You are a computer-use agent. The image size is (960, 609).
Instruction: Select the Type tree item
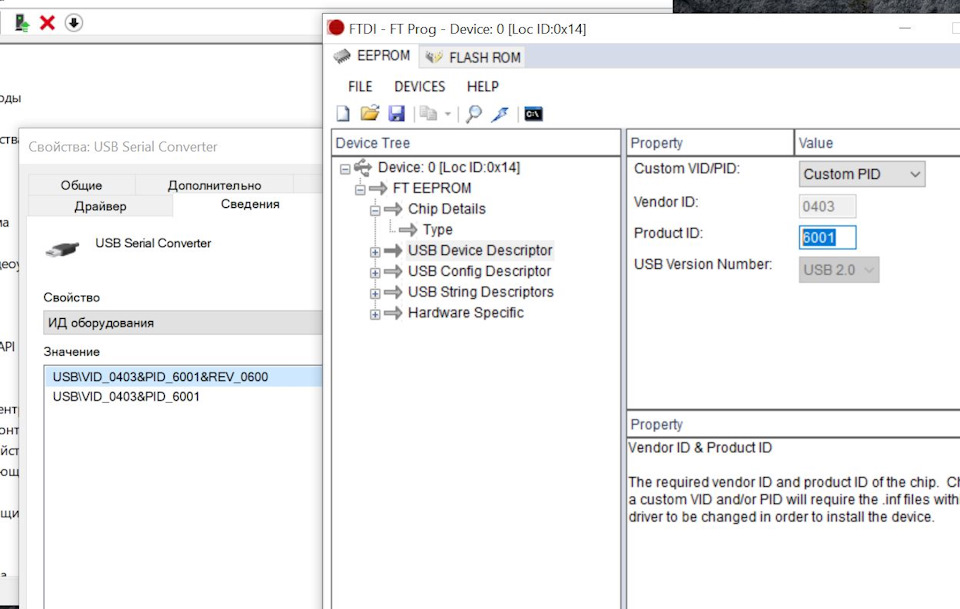point(437,230)
